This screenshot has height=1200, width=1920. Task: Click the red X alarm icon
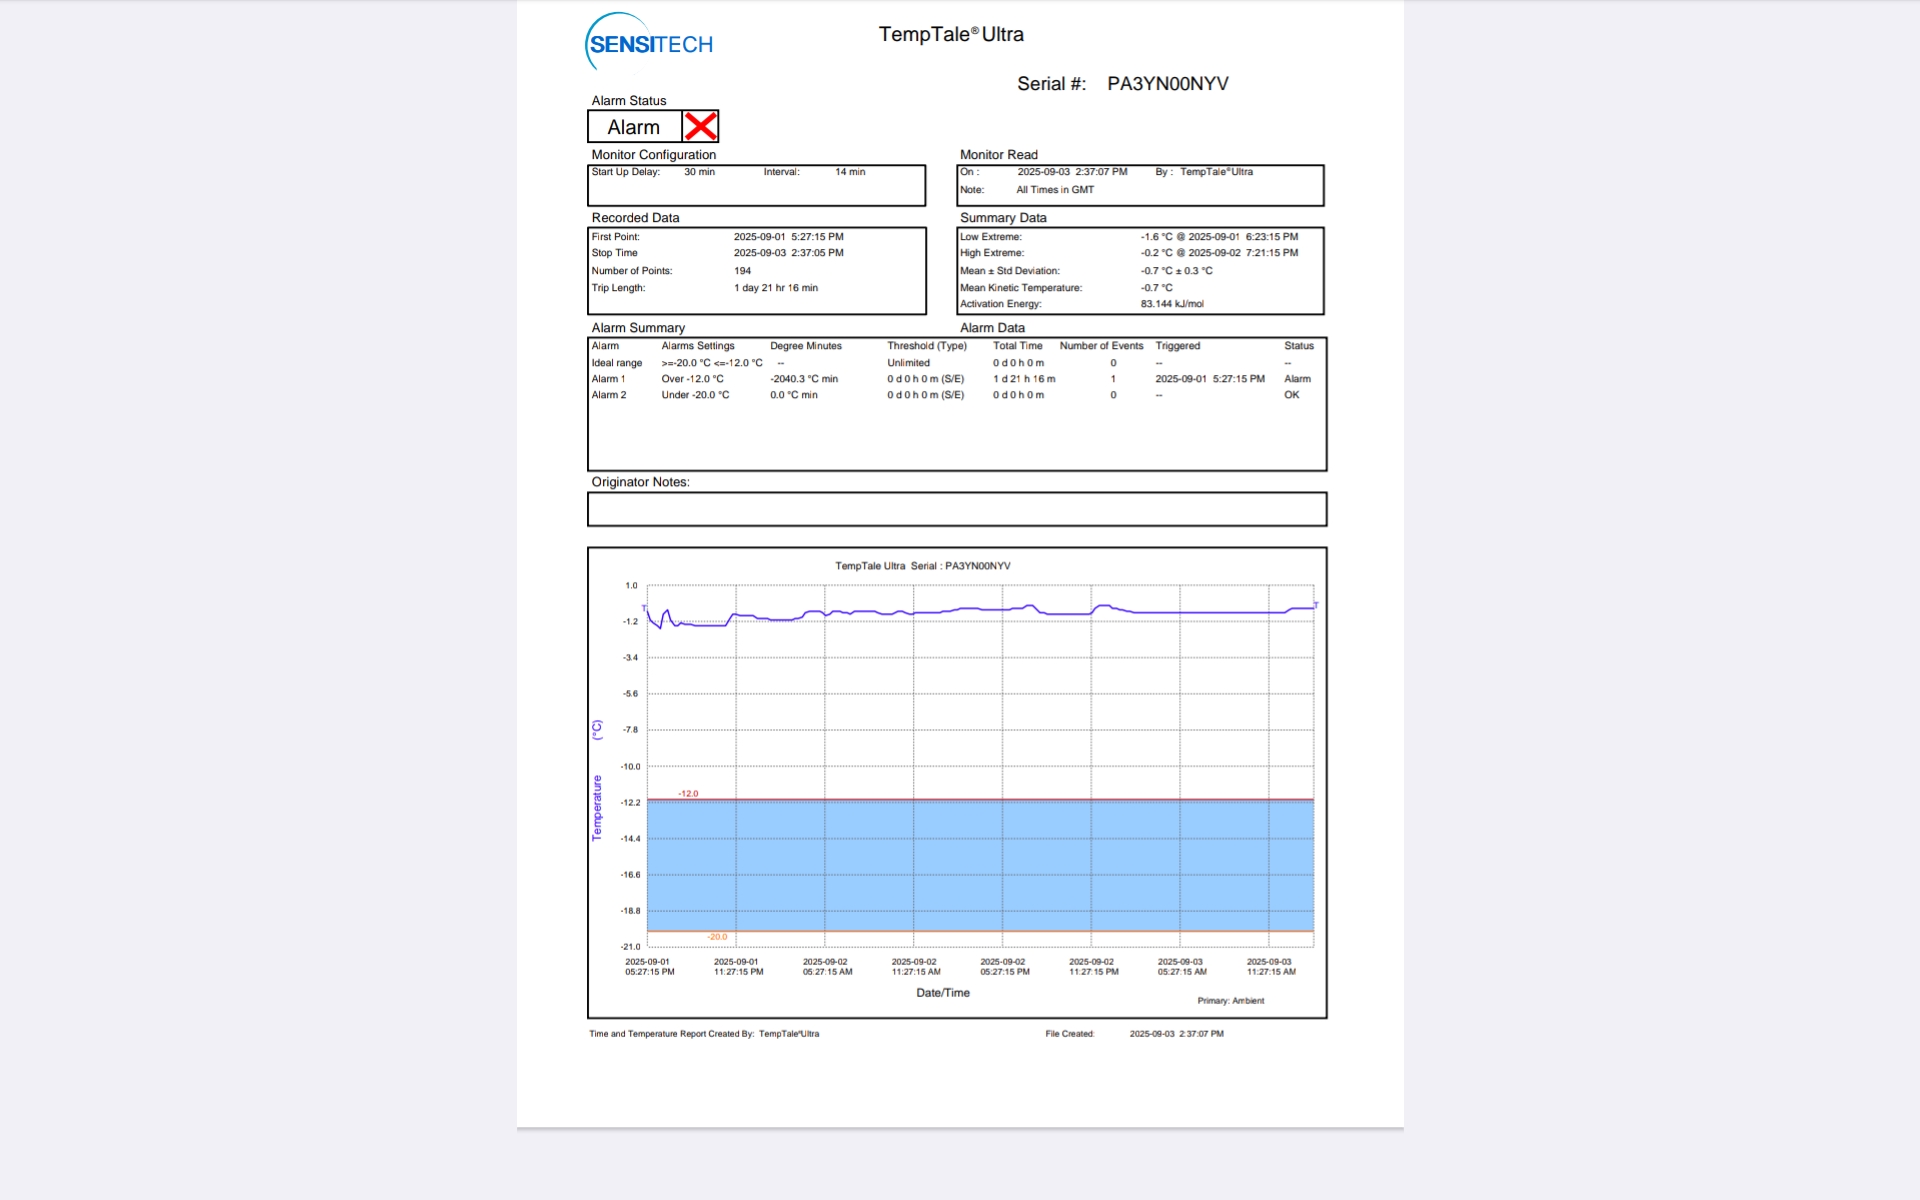click(700, 127)
